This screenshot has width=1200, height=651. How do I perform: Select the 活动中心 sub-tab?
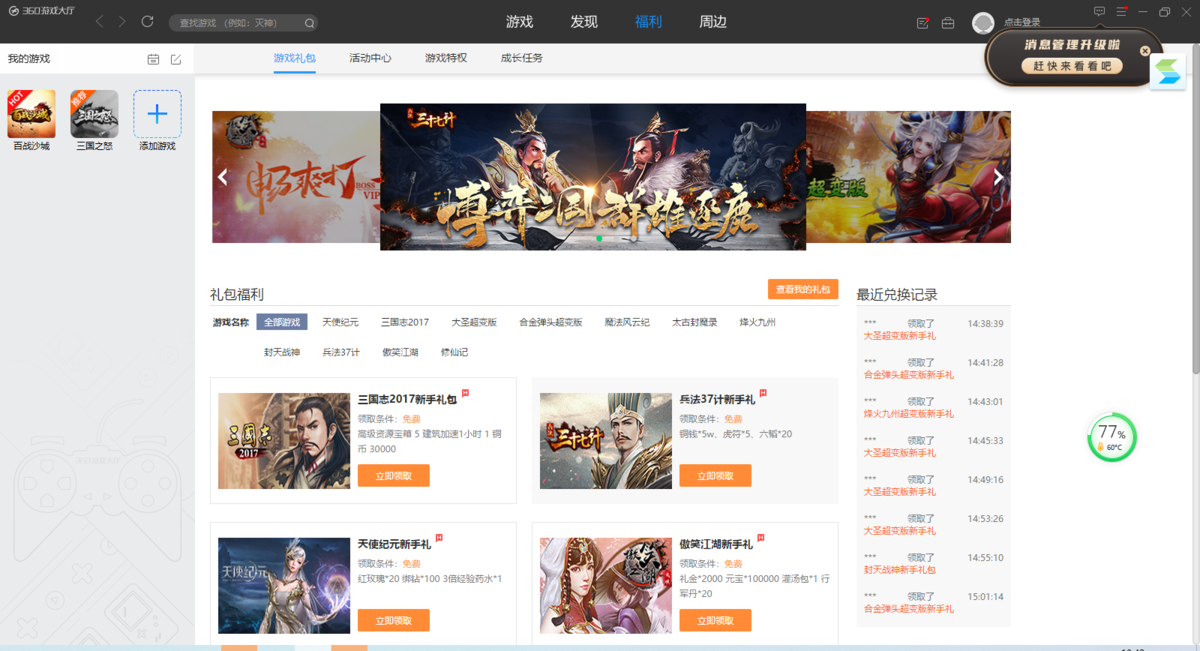(x=370, y=58)
